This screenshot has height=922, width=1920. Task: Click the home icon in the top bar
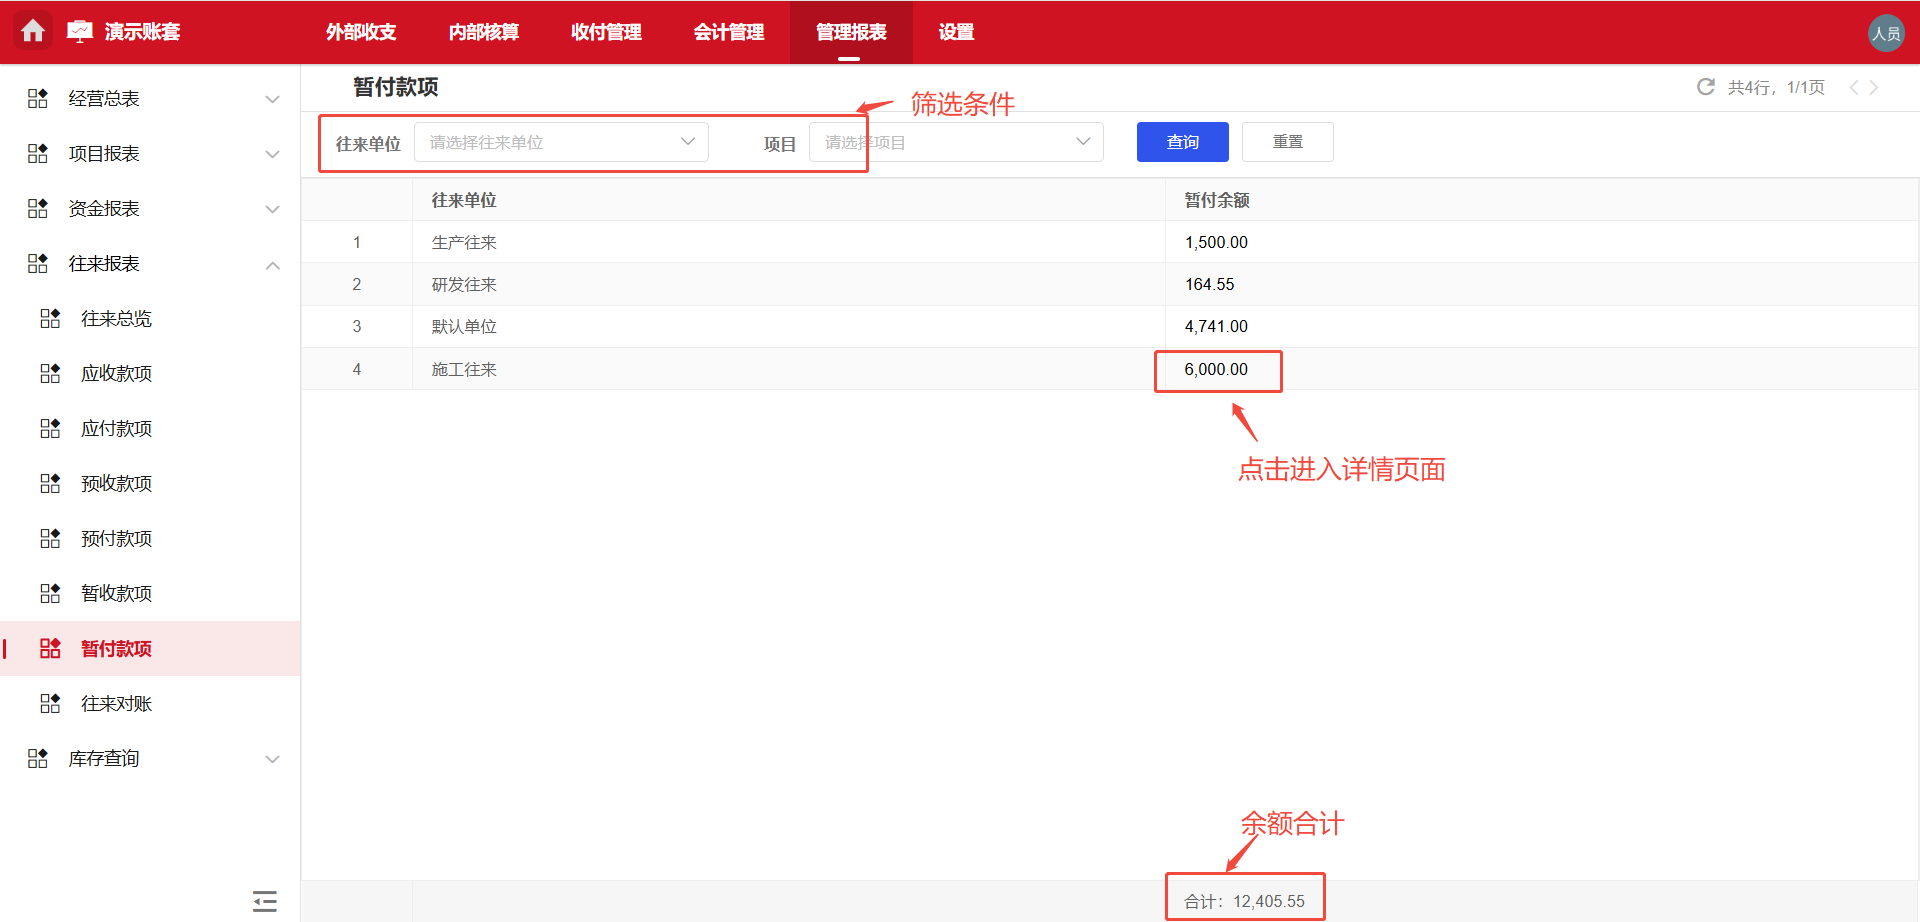pyautogui.click(x=33, y=32)
